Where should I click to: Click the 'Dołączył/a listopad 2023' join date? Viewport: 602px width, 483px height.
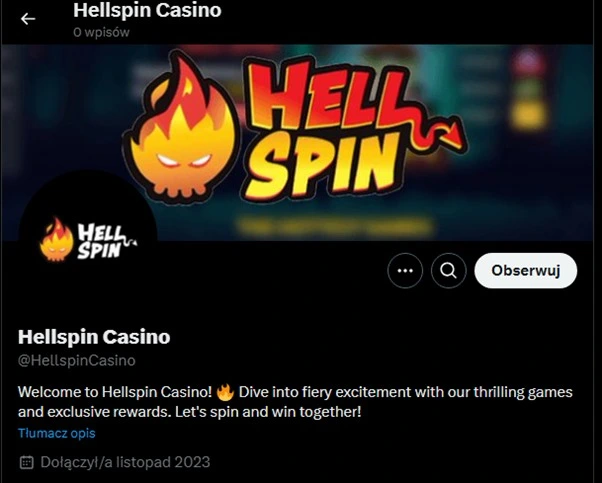point(125,462)
